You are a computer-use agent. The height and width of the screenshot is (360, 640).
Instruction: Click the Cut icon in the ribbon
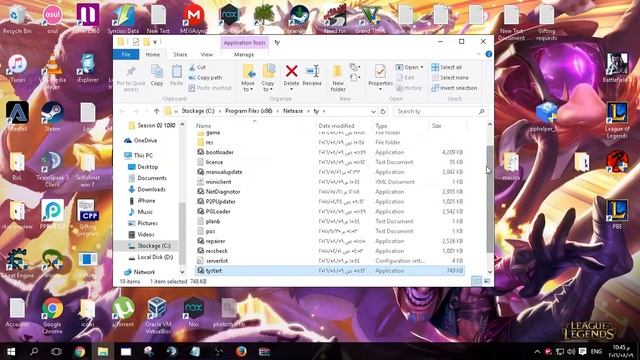click(x=192, y=67)
